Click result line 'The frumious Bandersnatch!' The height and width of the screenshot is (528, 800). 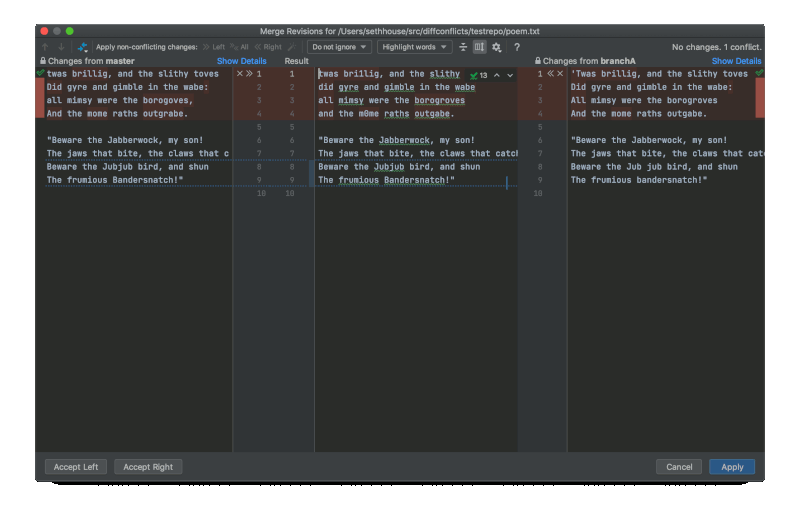coord(386,180)
